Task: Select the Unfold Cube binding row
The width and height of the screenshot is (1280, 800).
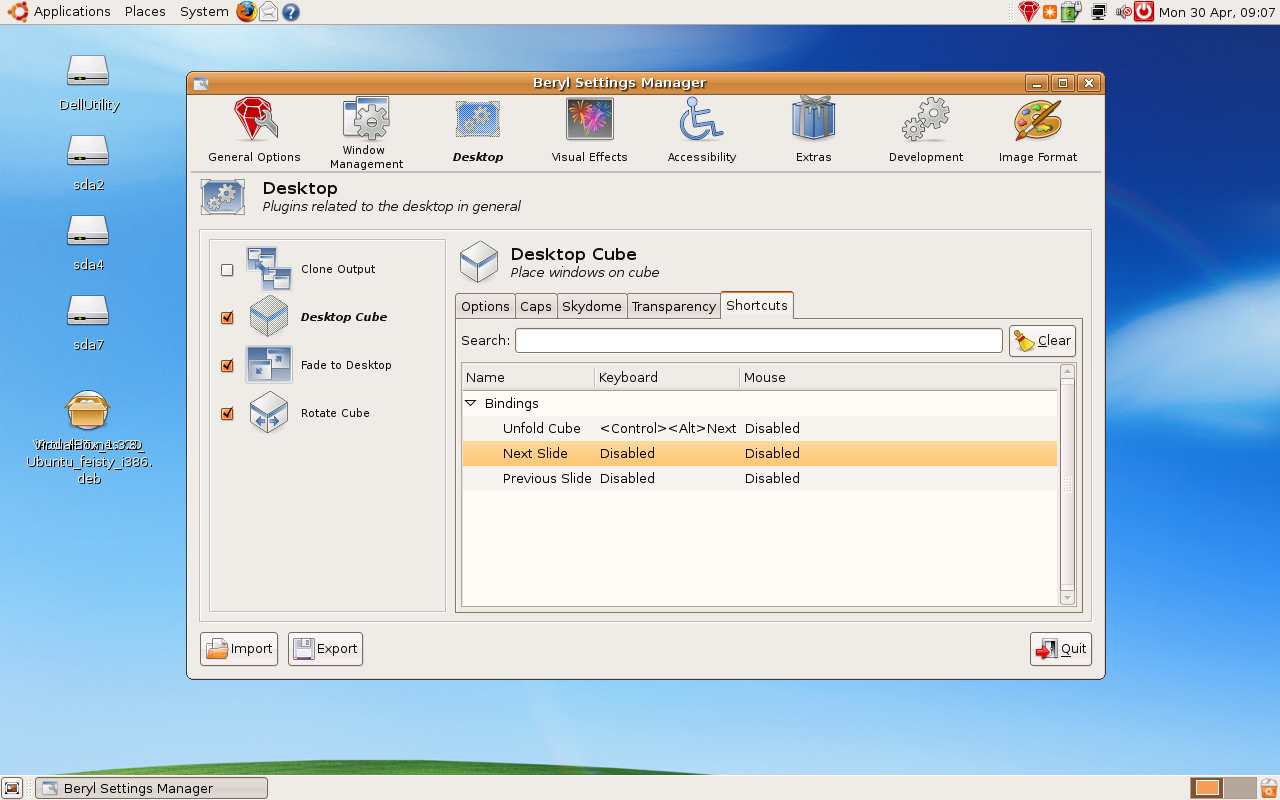Action: (759, 428)
